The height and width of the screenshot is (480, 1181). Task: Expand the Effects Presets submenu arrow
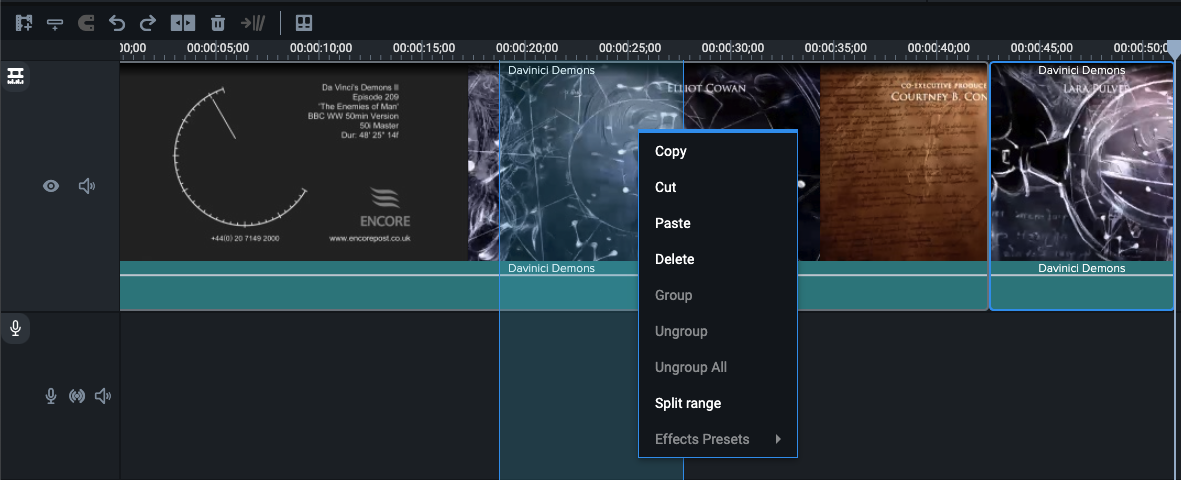tap(778, 439)
